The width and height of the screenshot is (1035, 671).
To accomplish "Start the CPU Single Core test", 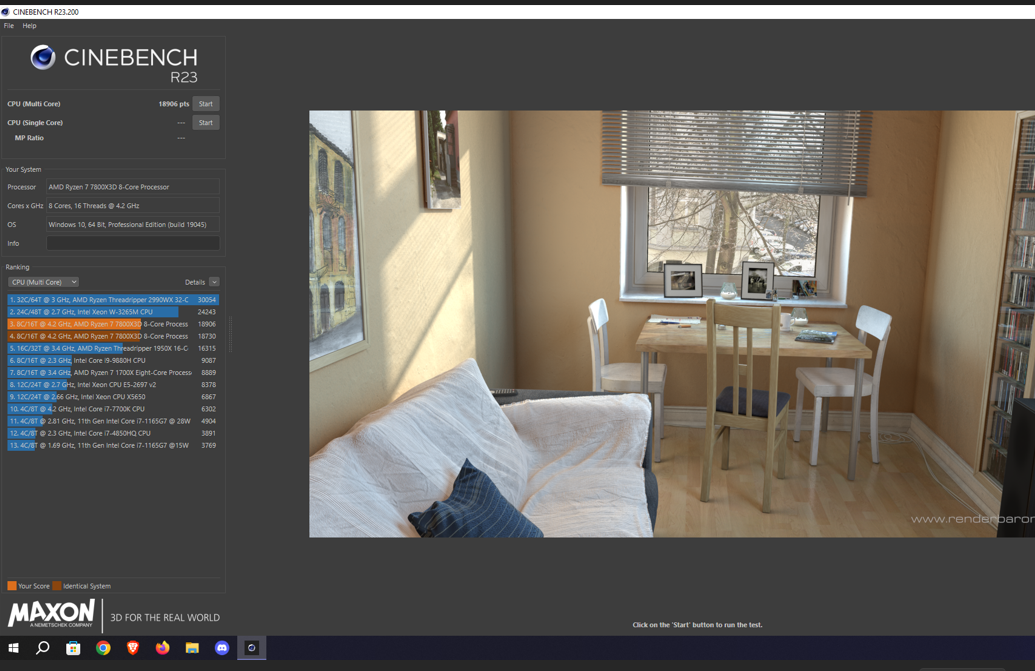I will click(x=206, y=123).
